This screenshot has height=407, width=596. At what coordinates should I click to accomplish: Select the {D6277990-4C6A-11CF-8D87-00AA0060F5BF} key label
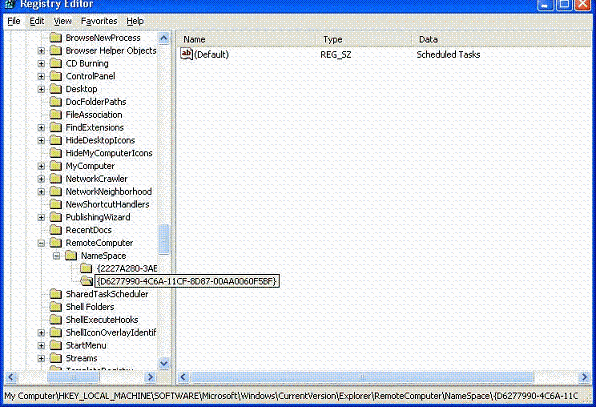click(187, 281)
